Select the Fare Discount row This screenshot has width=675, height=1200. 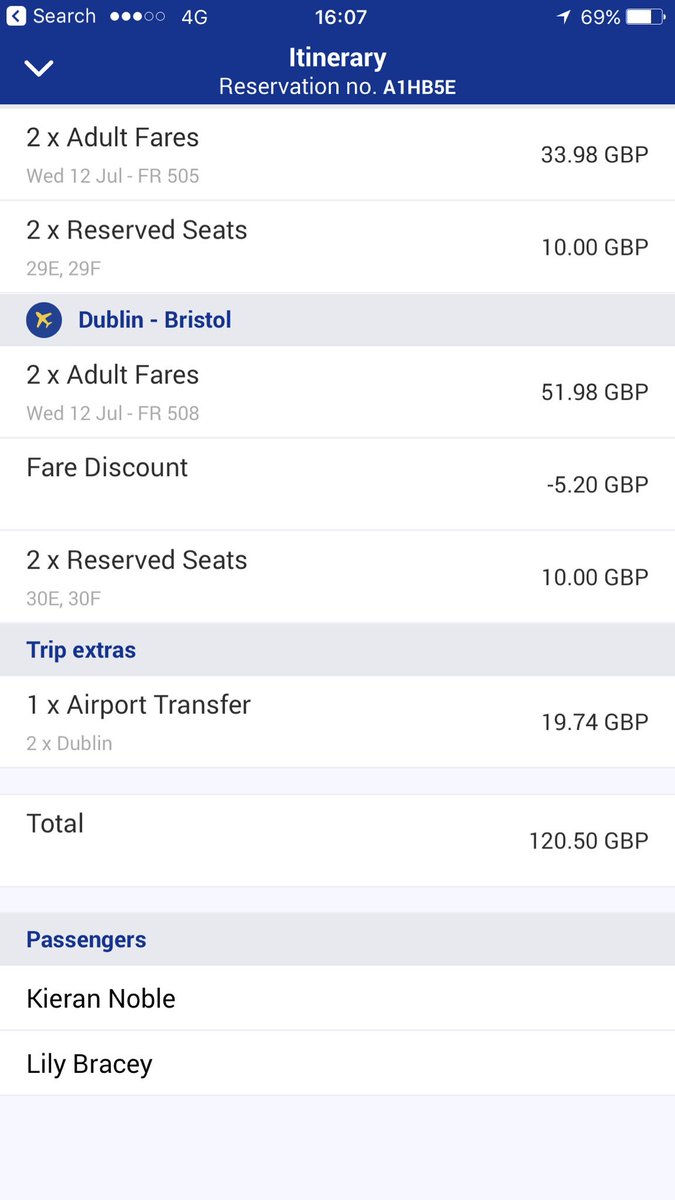pyautogui.click(x=337, y=484)
